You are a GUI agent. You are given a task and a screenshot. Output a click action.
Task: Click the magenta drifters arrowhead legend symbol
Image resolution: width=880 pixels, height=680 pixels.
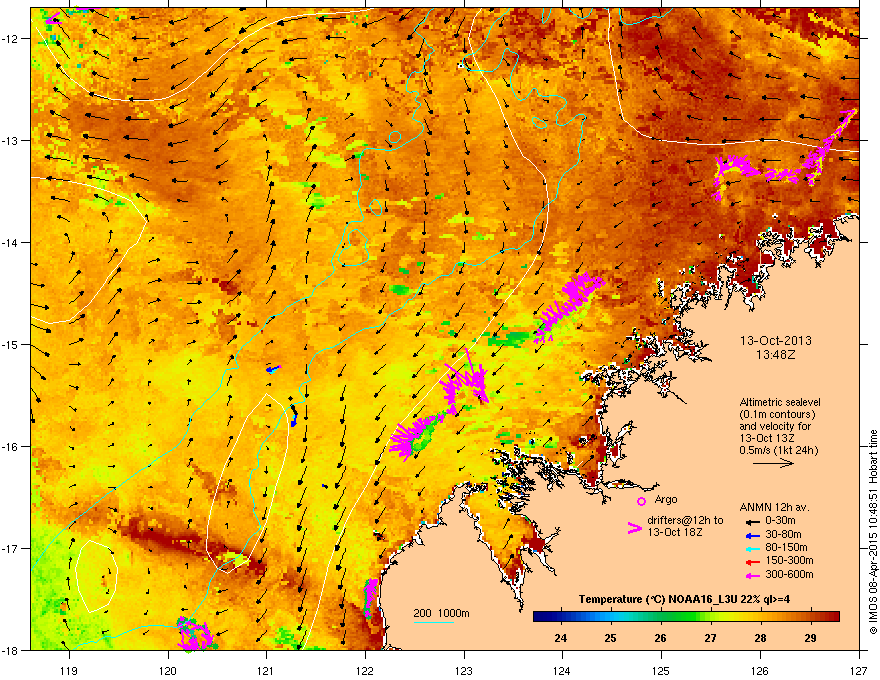634,527
